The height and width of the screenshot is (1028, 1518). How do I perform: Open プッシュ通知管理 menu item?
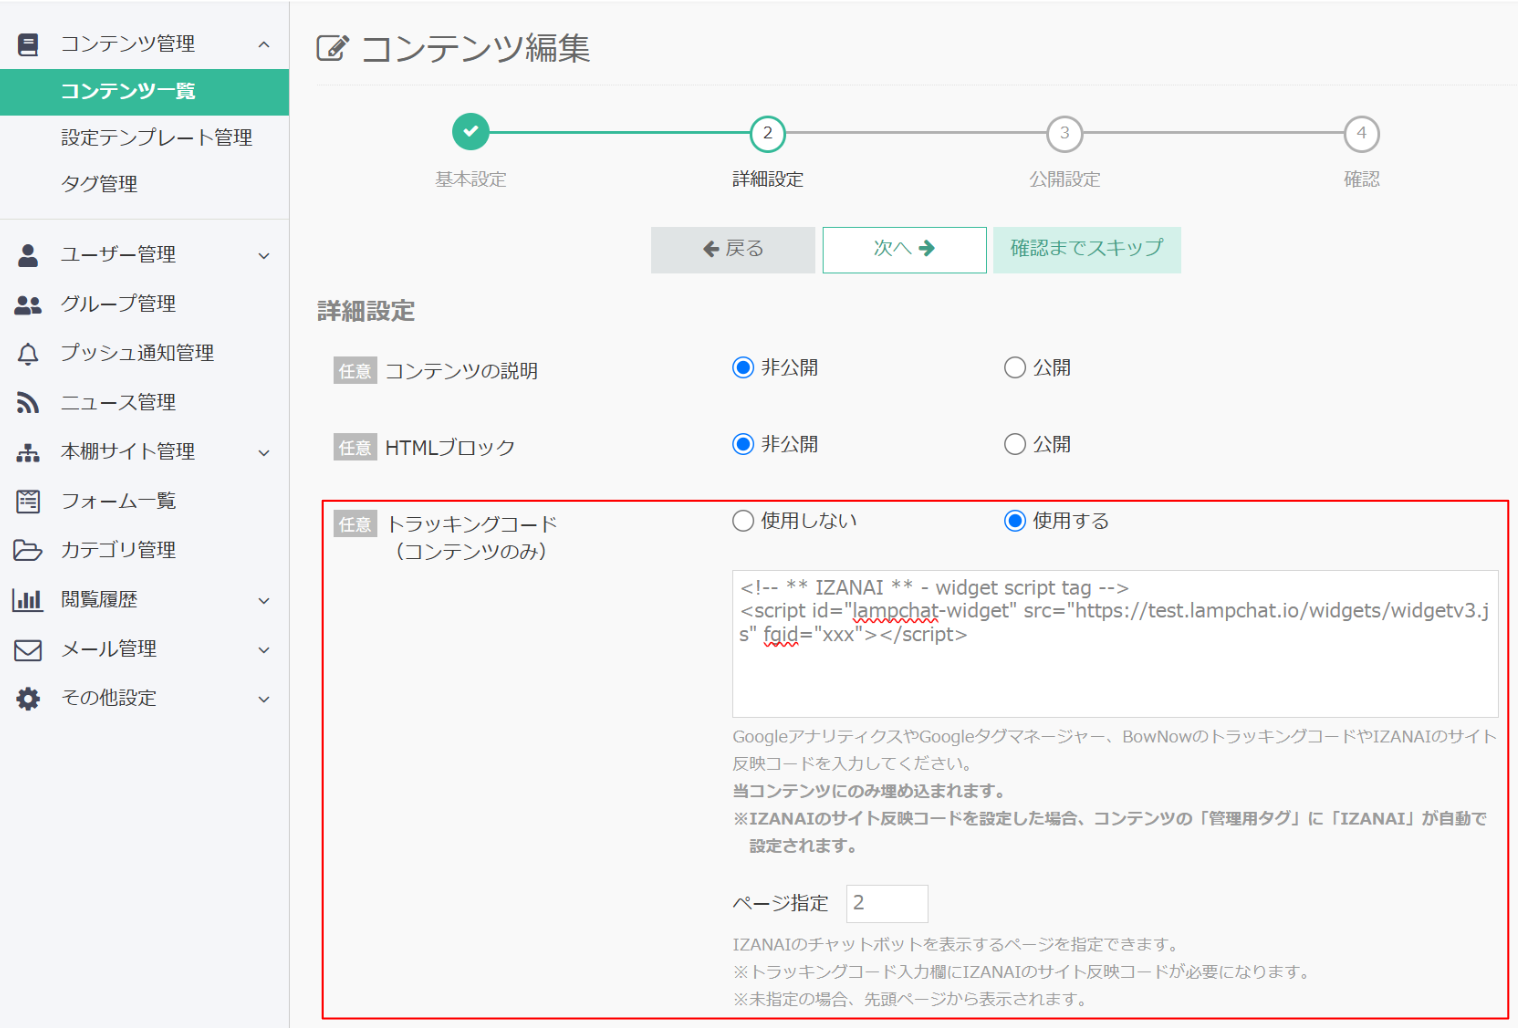click(x=137, y=353)
